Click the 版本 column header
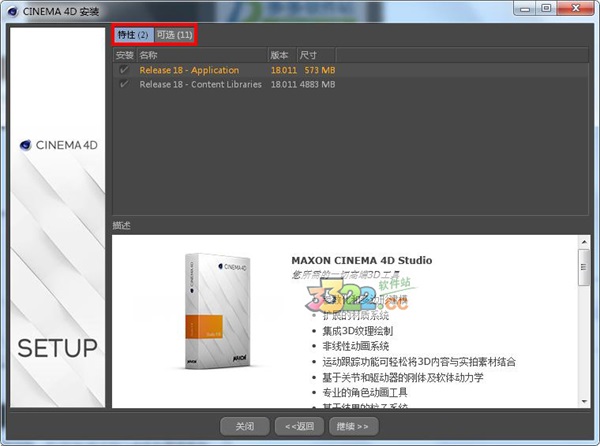The image size is (600, 446). pyautogui.click(x=282, y=55)
